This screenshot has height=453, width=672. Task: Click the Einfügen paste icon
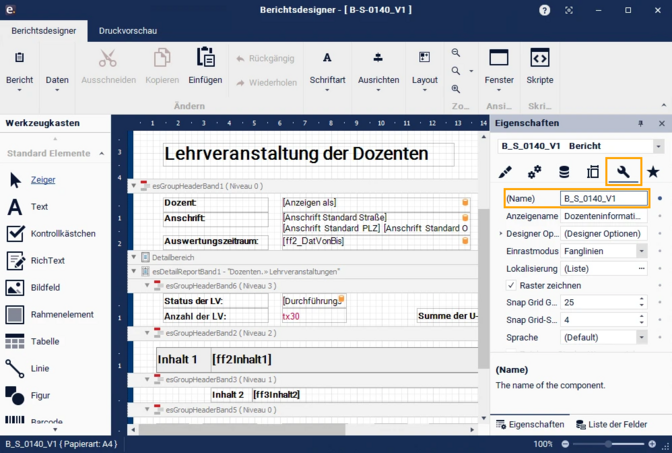click(x=205, y=57)
